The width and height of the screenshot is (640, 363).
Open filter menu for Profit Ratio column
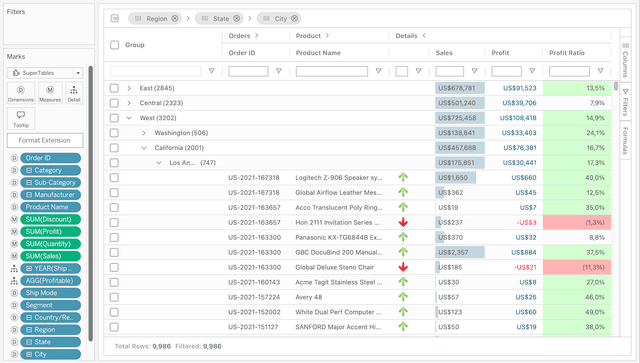click(x=600, y=71)
